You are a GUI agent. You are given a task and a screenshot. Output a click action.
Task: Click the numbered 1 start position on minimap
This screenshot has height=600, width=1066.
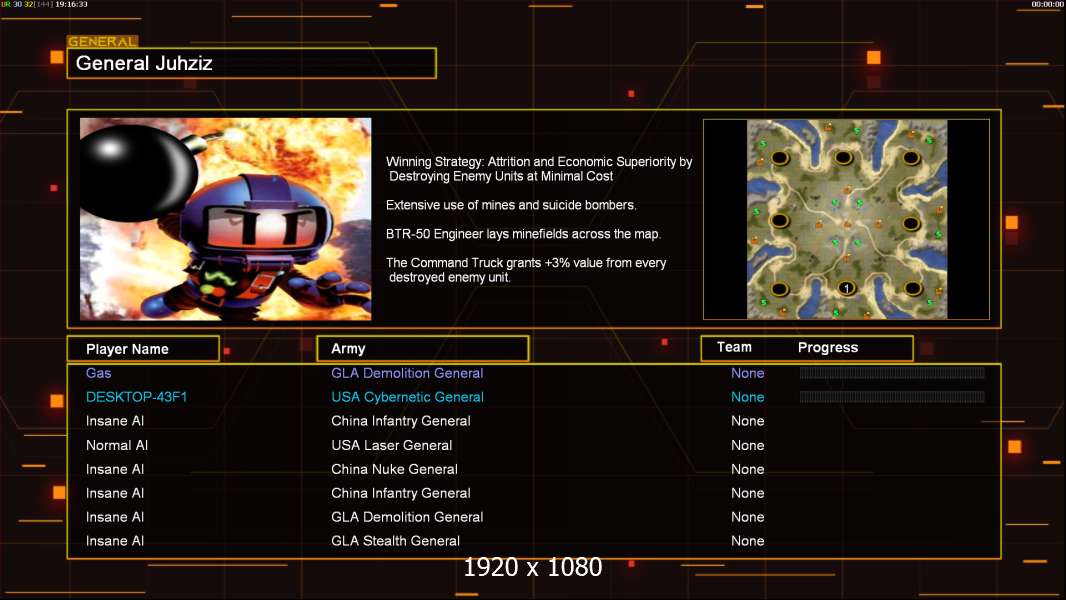click(x=846, y=288)
